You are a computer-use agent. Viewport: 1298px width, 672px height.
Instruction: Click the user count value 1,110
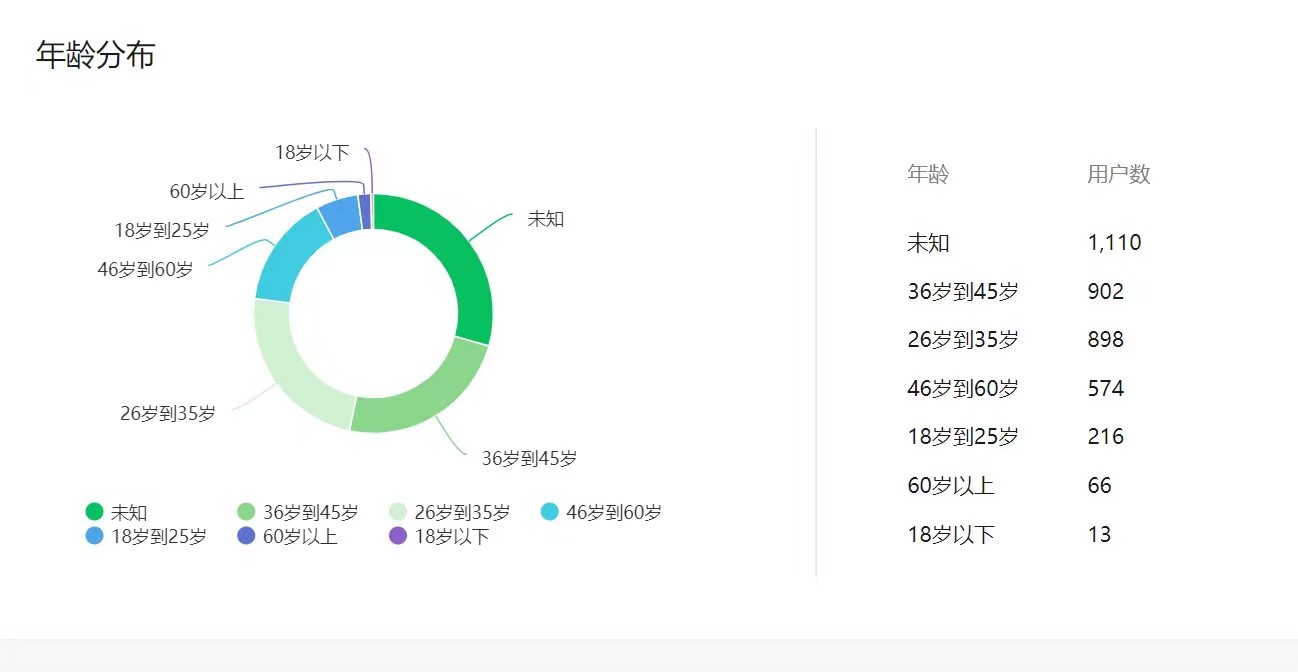point(1114,243)
